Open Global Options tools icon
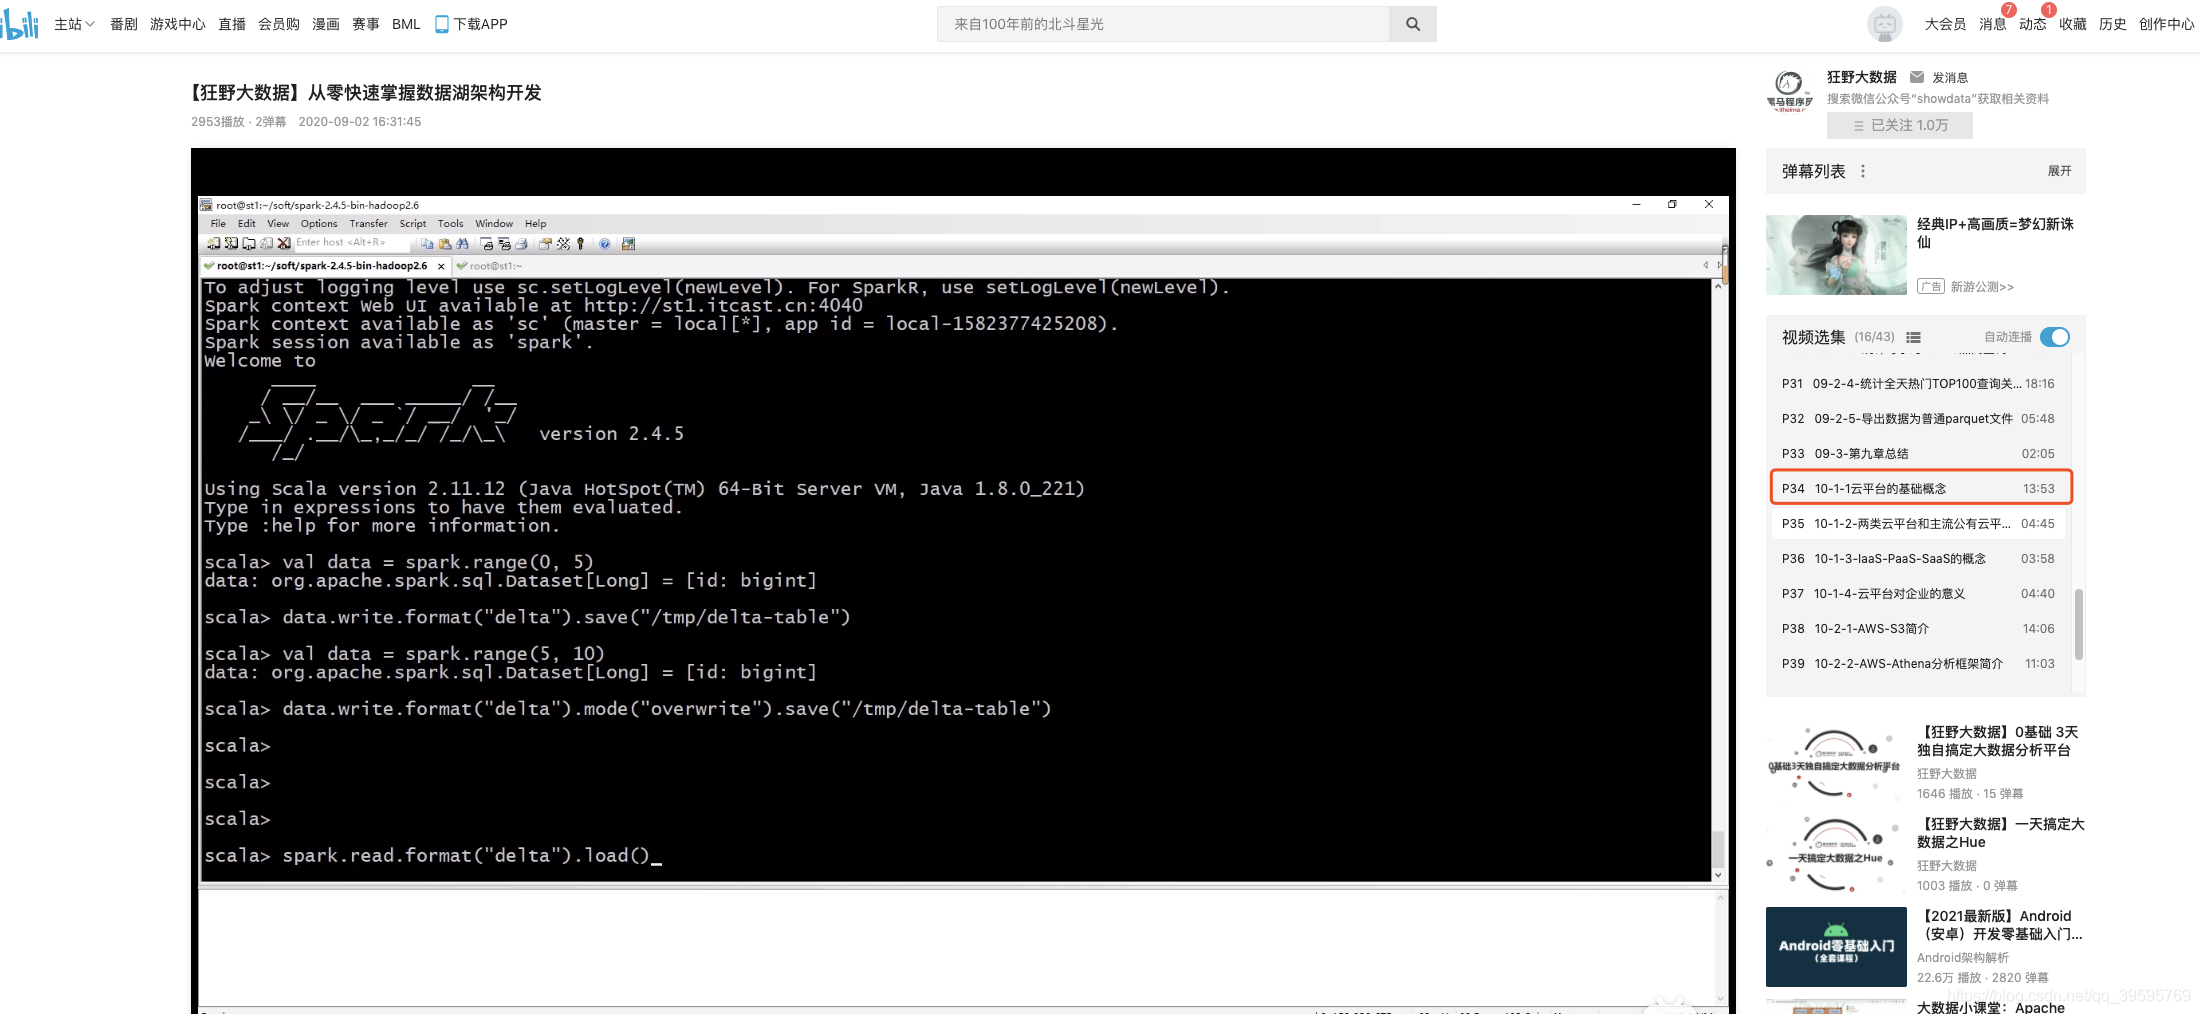Viewport: 2200px width, 1014px height. [x=563, y=244]
